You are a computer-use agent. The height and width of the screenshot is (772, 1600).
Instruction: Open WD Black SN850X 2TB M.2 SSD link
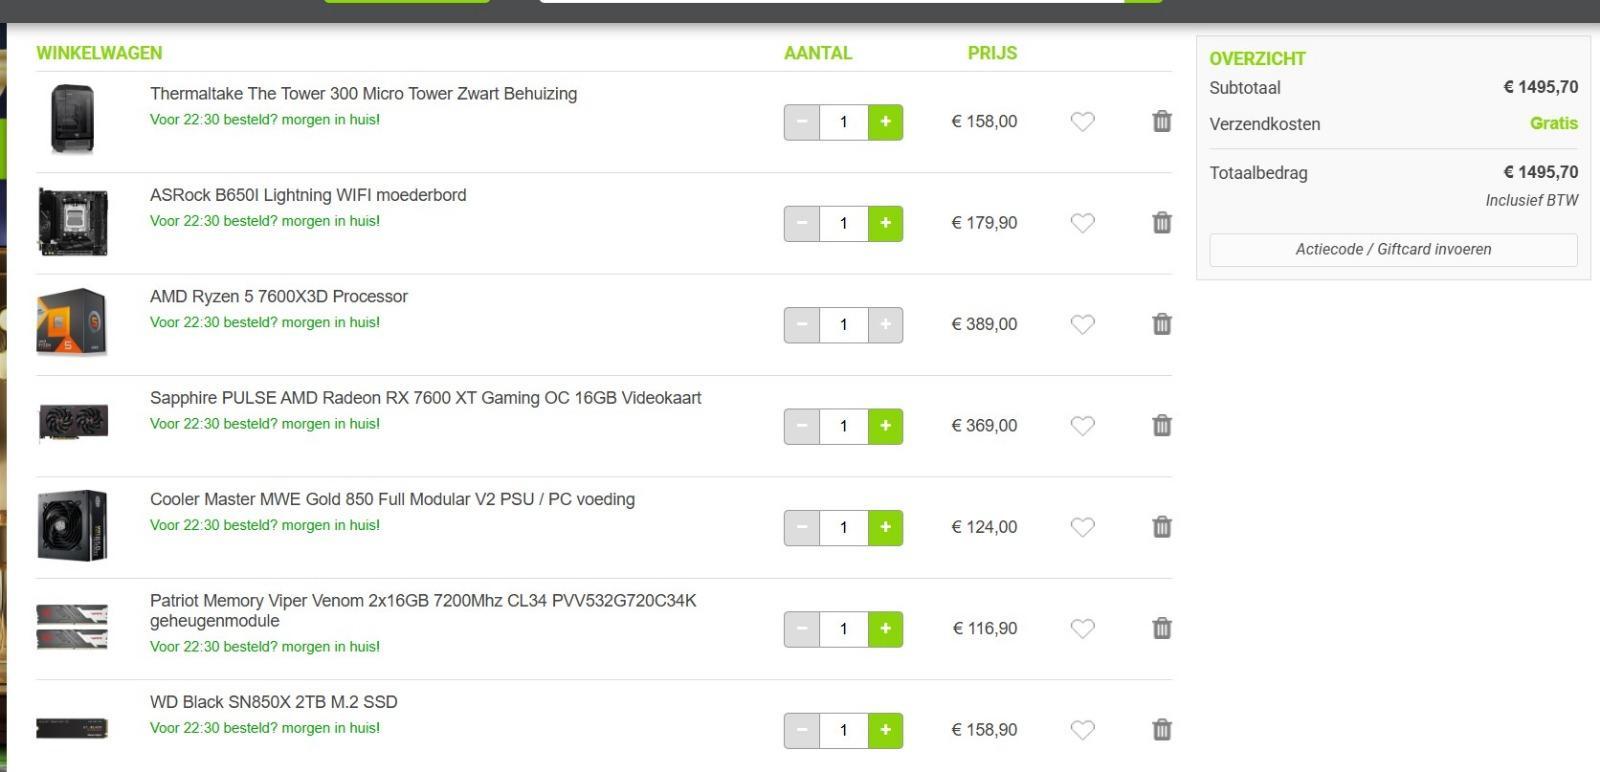coord(274,702)
